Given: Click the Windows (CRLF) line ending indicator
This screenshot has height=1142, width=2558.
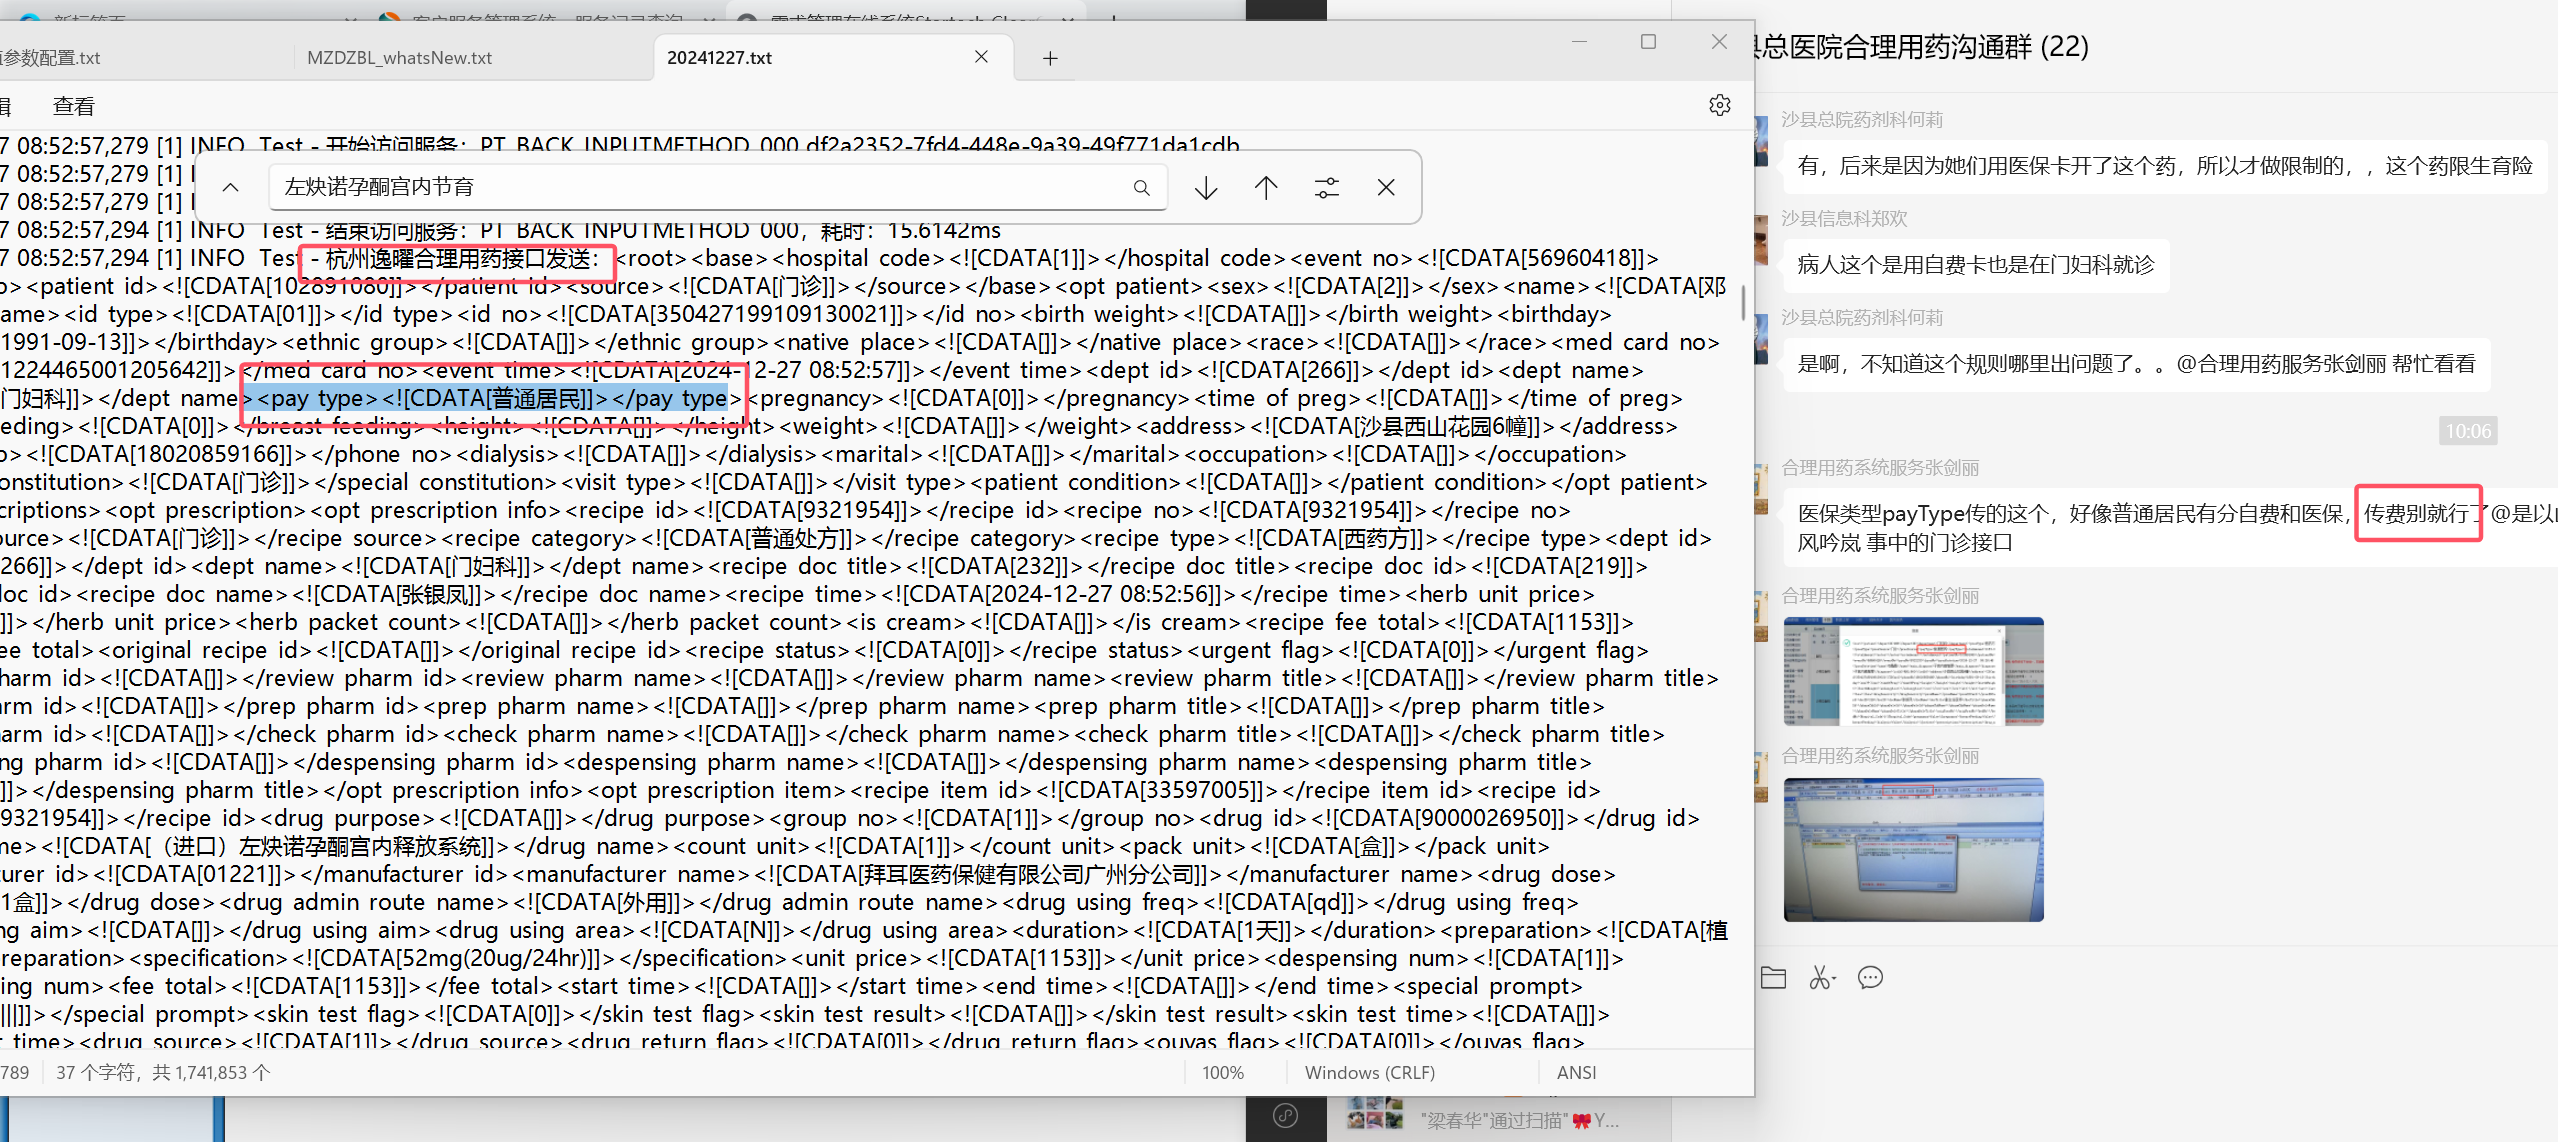Looking at the screenshot, I should (x=1369, y=1072).
